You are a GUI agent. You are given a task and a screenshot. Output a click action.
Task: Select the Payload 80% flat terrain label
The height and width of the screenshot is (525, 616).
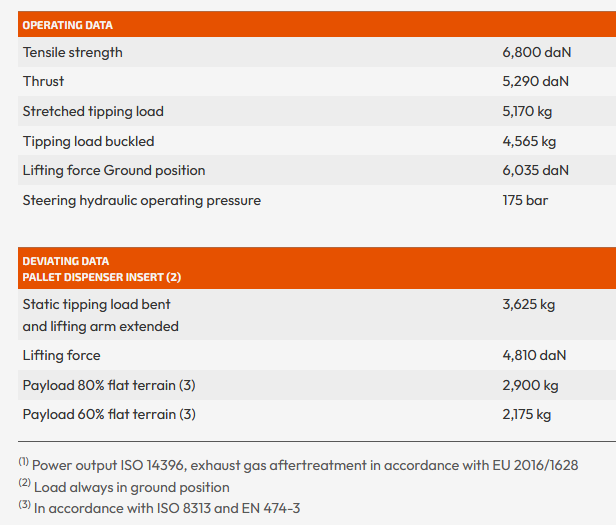[x=109, y=385]
